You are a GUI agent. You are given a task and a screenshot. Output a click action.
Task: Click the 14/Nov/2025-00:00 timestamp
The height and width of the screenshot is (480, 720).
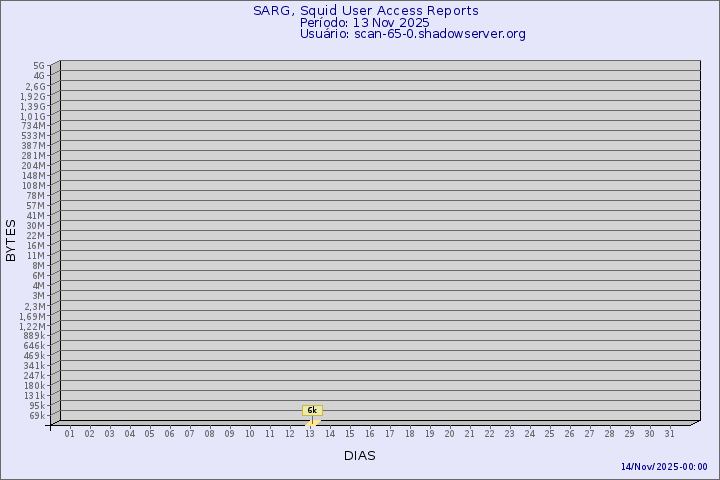664,467
